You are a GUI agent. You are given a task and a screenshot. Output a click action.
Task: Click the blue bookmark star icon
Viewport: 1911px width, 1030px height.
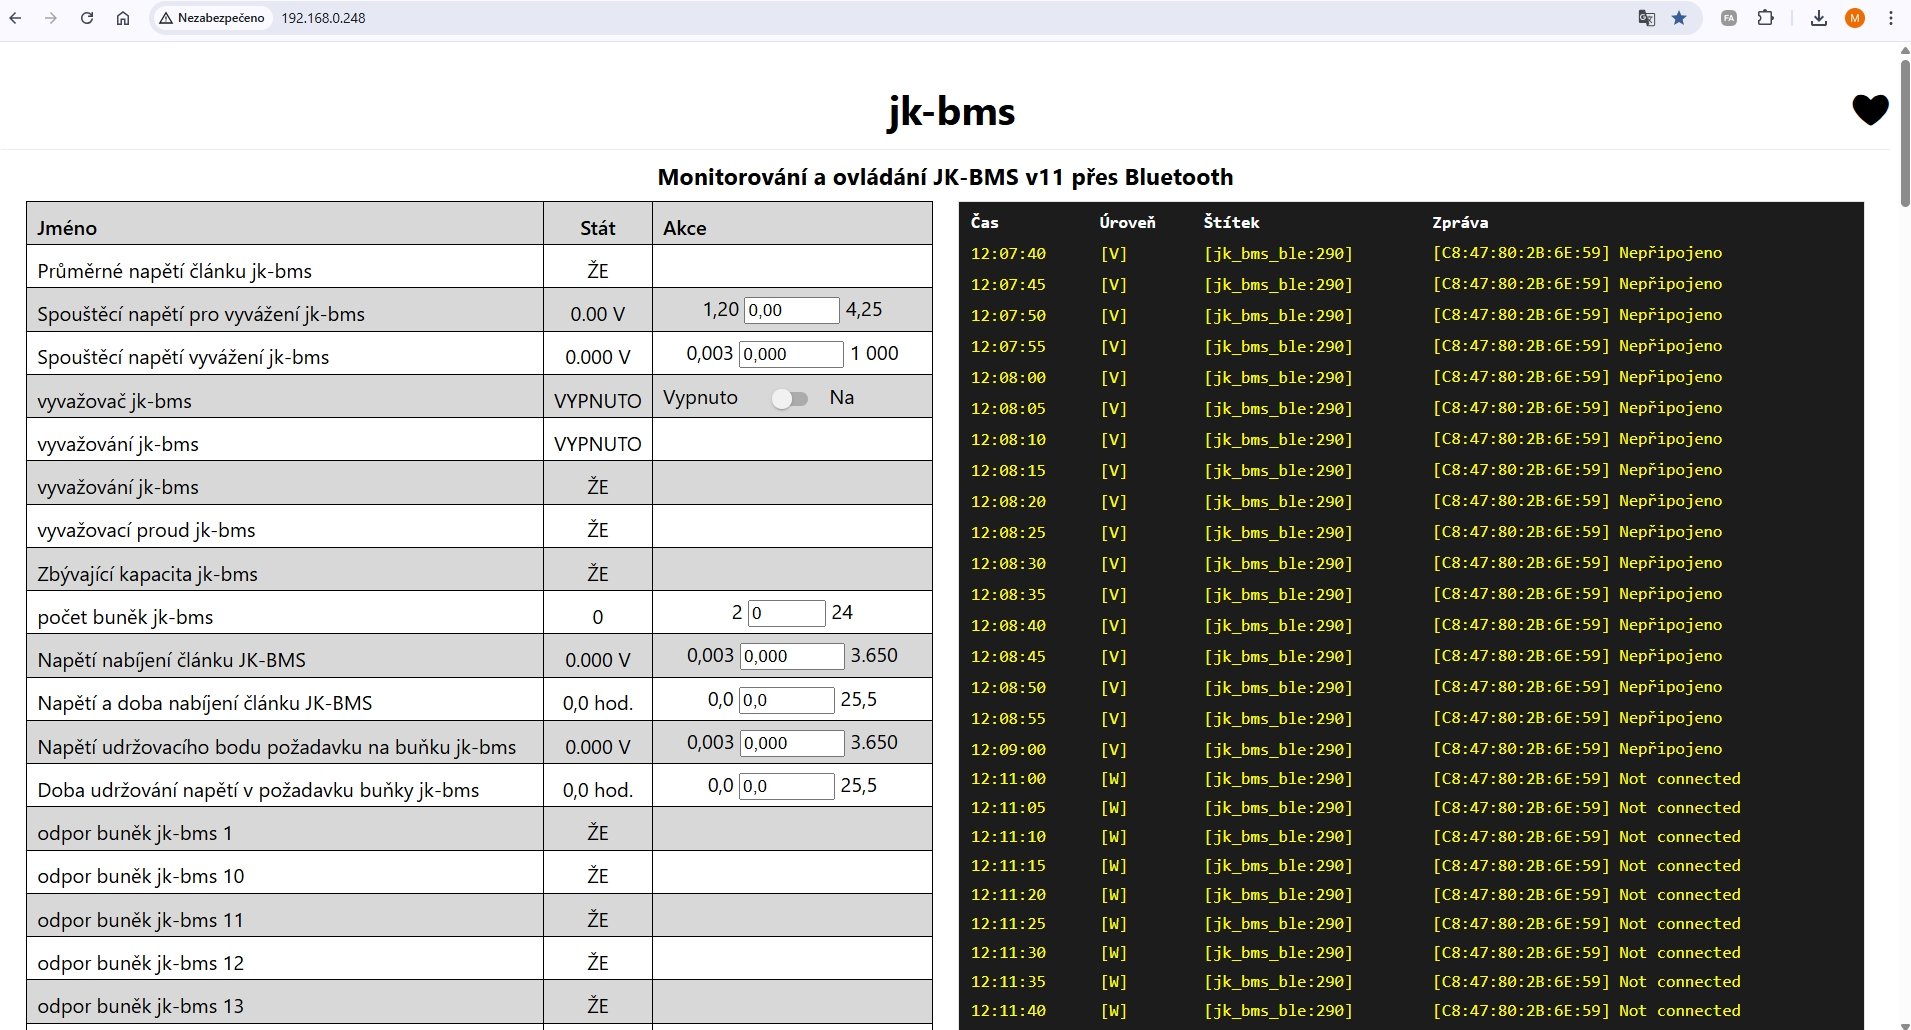[1679, 18]
